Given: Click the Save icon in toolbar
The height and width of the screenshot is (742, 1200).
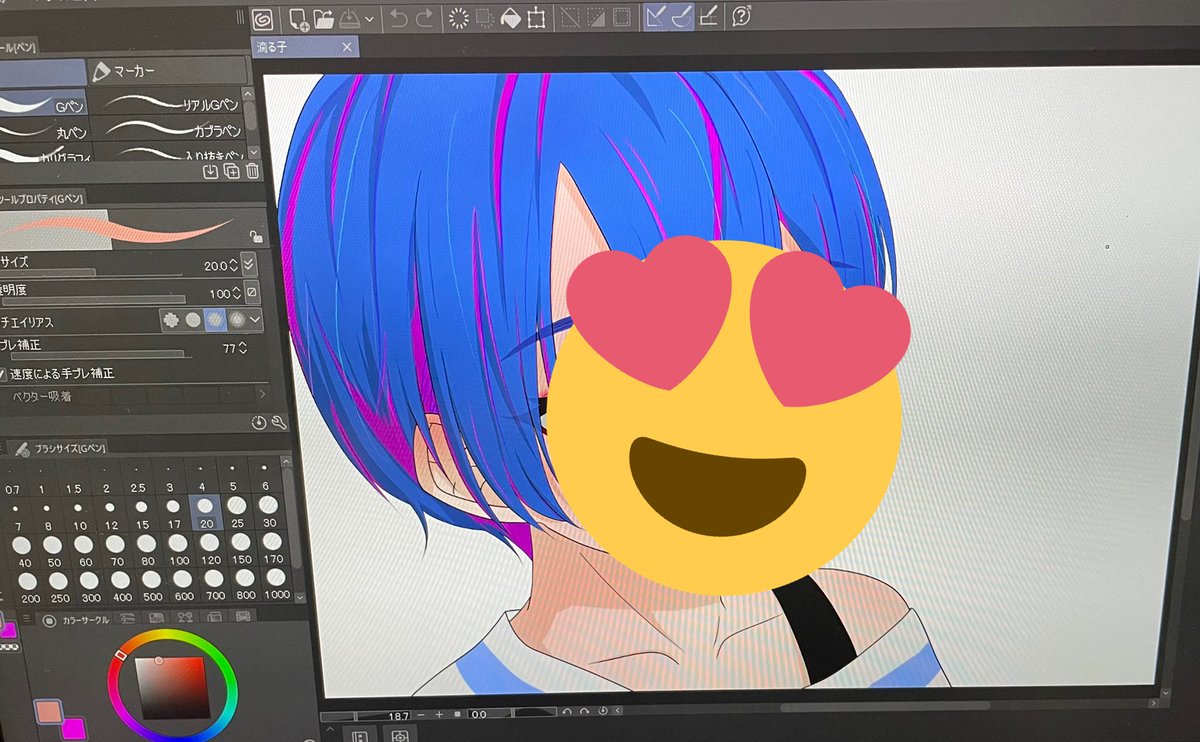Looking at the screenshot, I should [350, 17].
